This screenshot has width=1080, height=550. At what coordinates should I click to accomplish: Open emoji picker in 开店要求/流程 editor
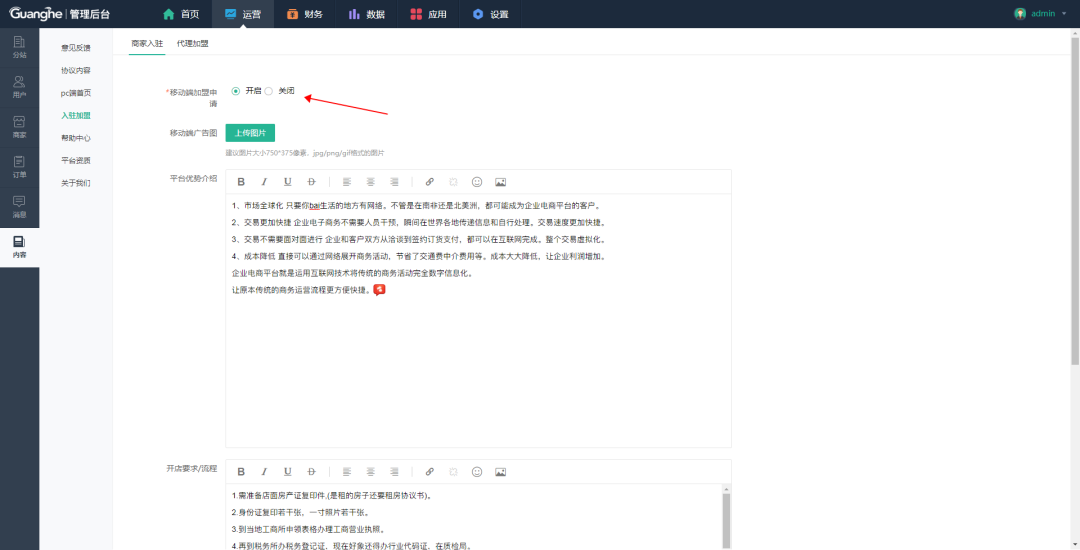(x=477, y=472)
